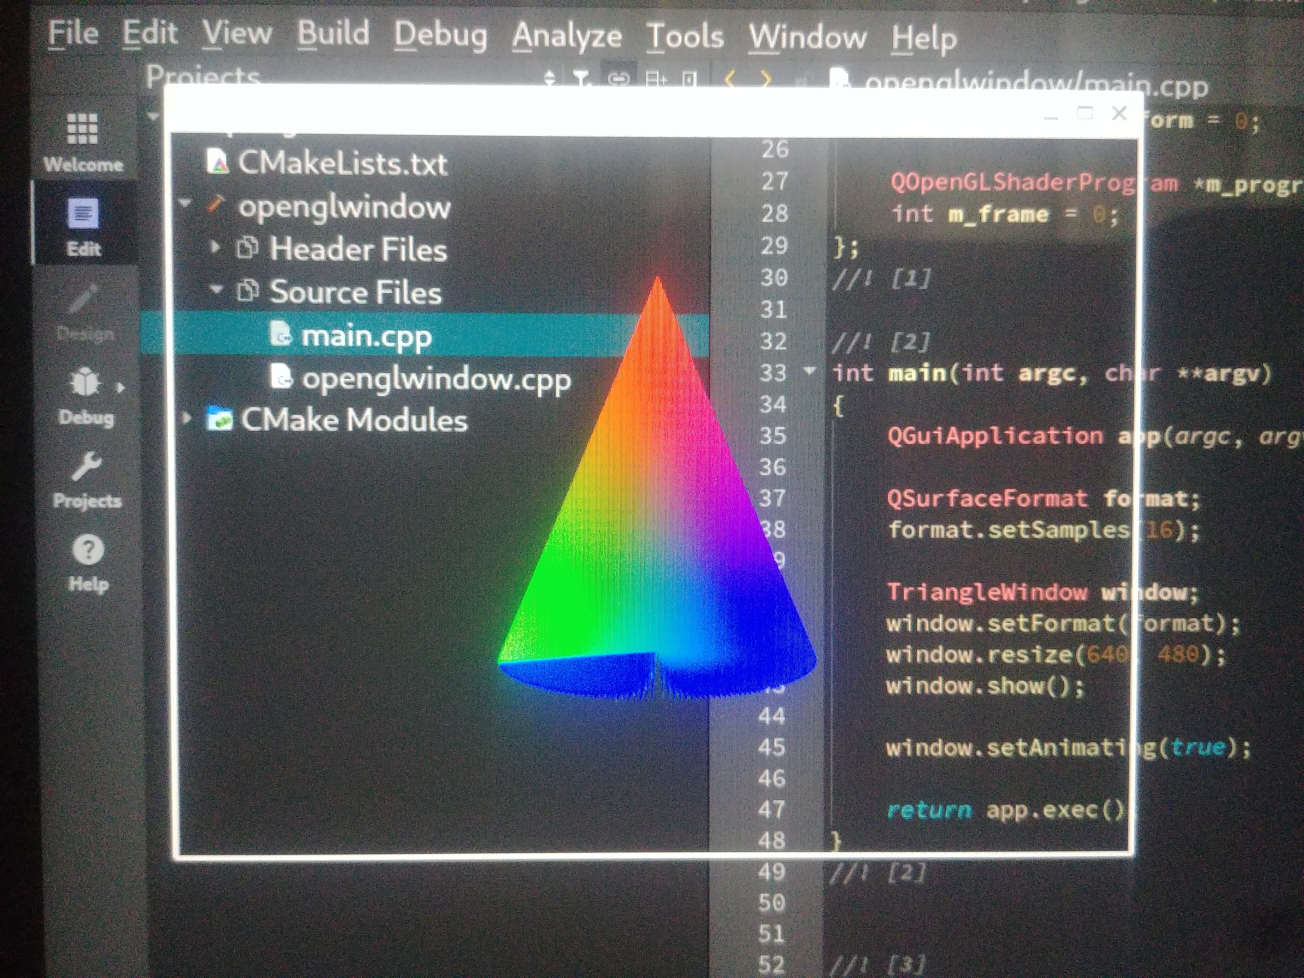Open the openglwindow/main.cpp file dropdown
1304x978 pixels.
[1035, 85]
